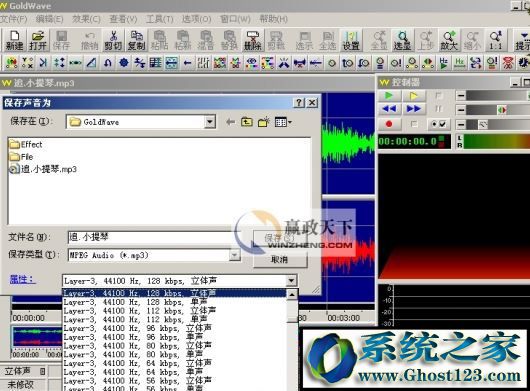Screen dimensions: 530x391
Task: Click the balance slider minus button
Action: [x=461, y=109]
